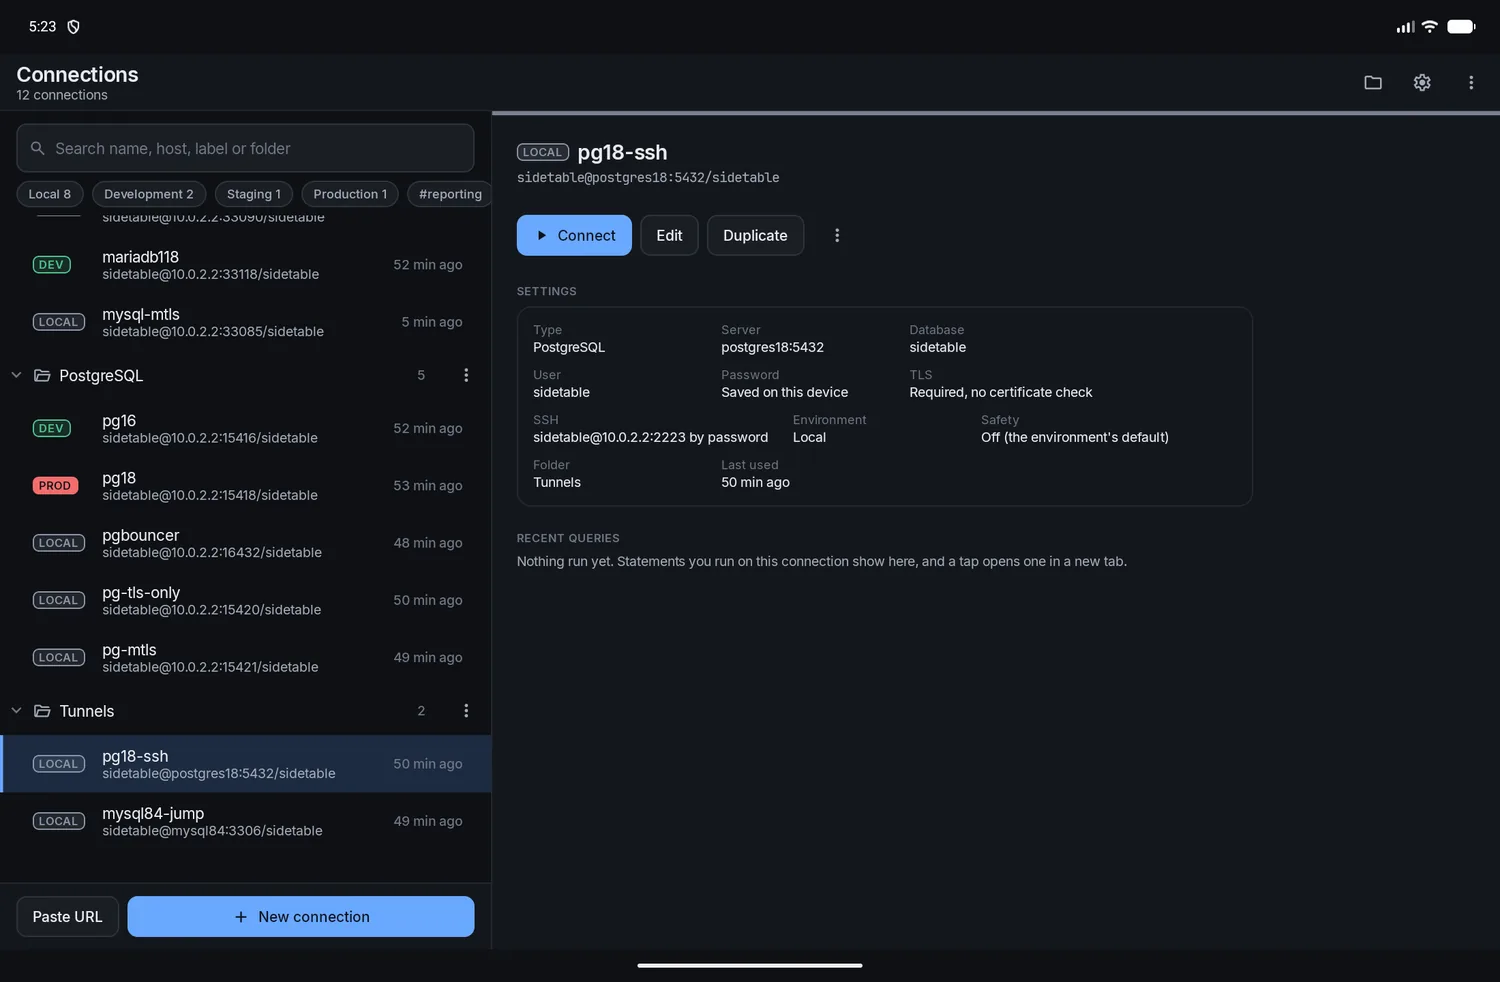Click the connection string sidetable@postgres18:5432/sidetable in detail pane

[648, 178]
